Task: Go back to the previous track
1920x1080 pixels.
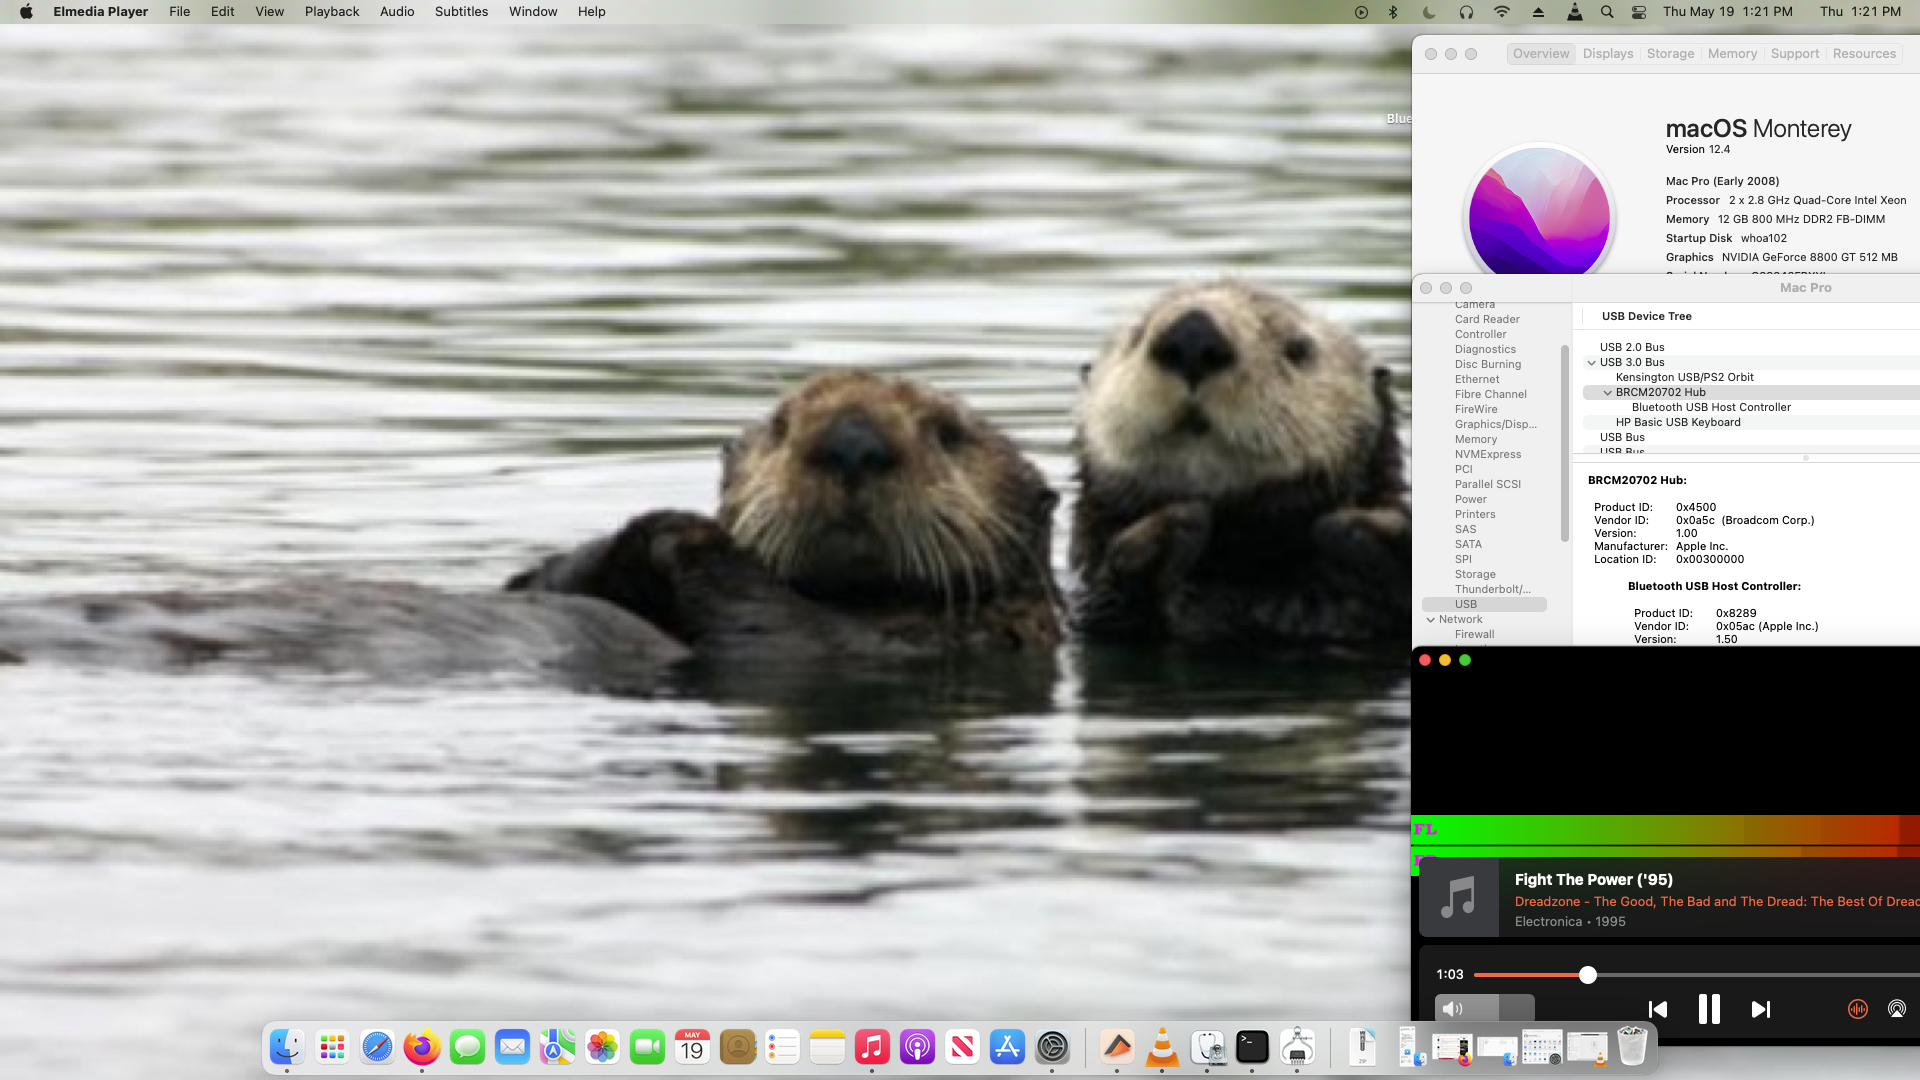Action: (x=1657, y=1010)
